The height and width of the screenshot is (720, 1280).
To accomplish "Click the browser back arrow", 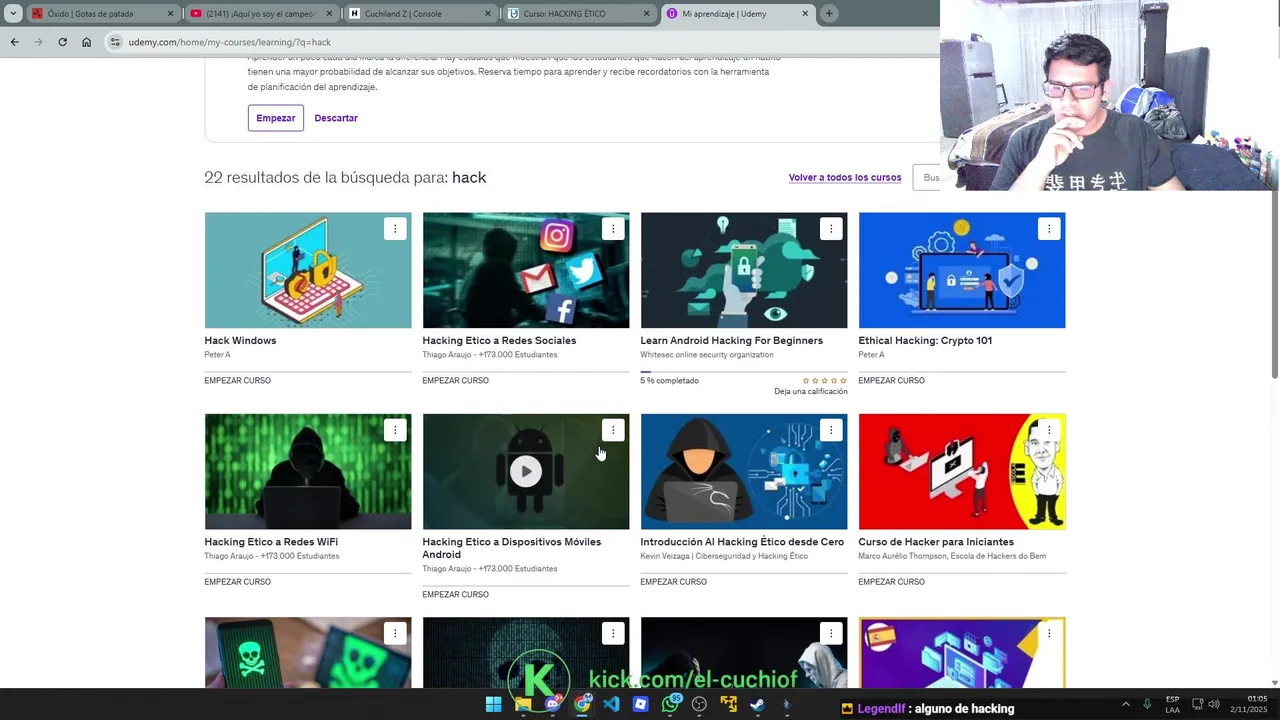I will (14, 42).
